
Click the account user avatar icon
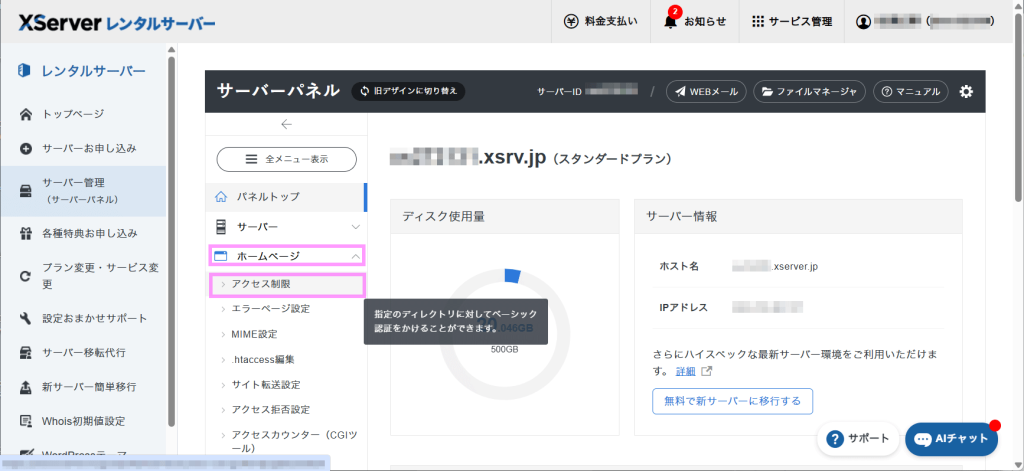click(864, 21)
